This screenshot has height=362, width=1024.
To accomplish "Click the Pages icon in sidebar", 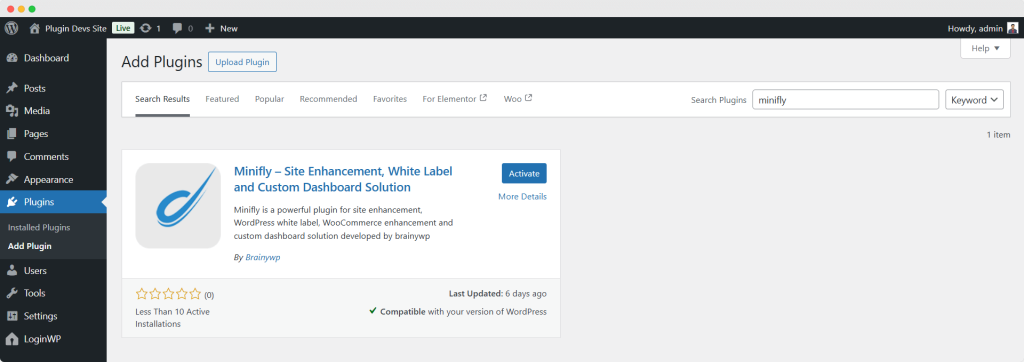I will (12, 134).
